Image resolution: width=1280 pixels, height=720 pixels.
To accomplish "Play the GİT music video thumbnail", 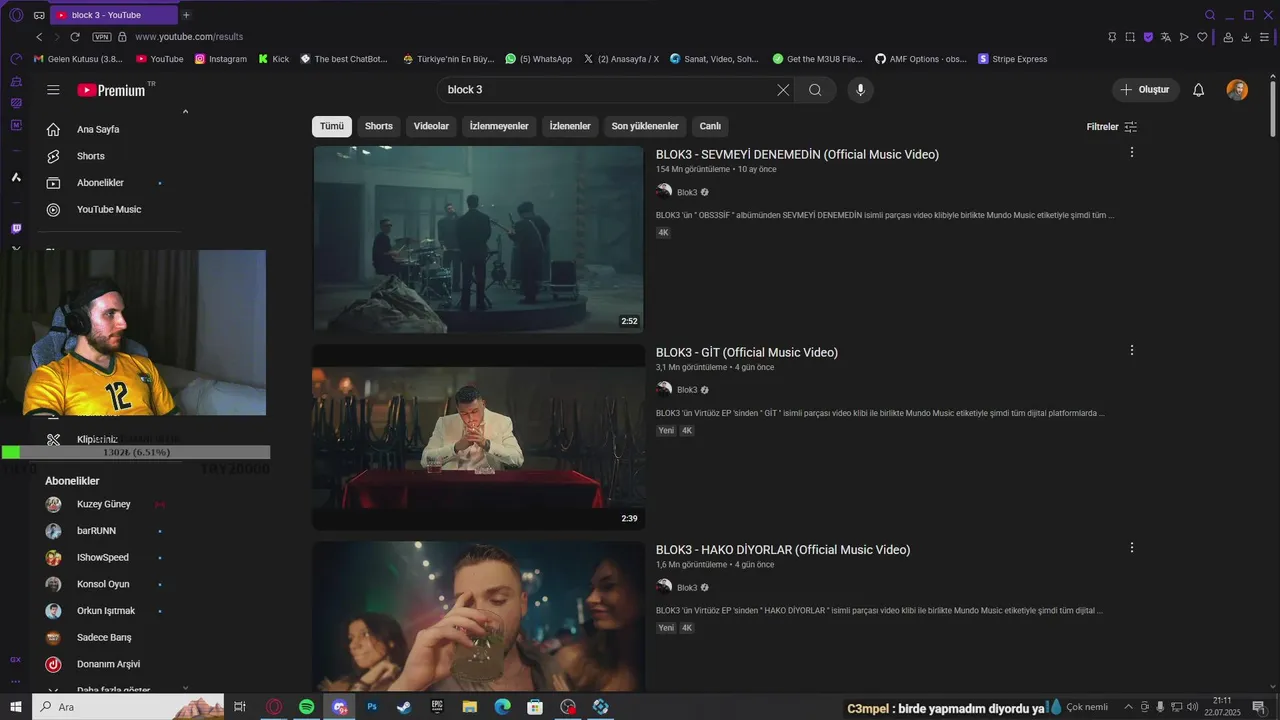I will click(x=478, y=437).
